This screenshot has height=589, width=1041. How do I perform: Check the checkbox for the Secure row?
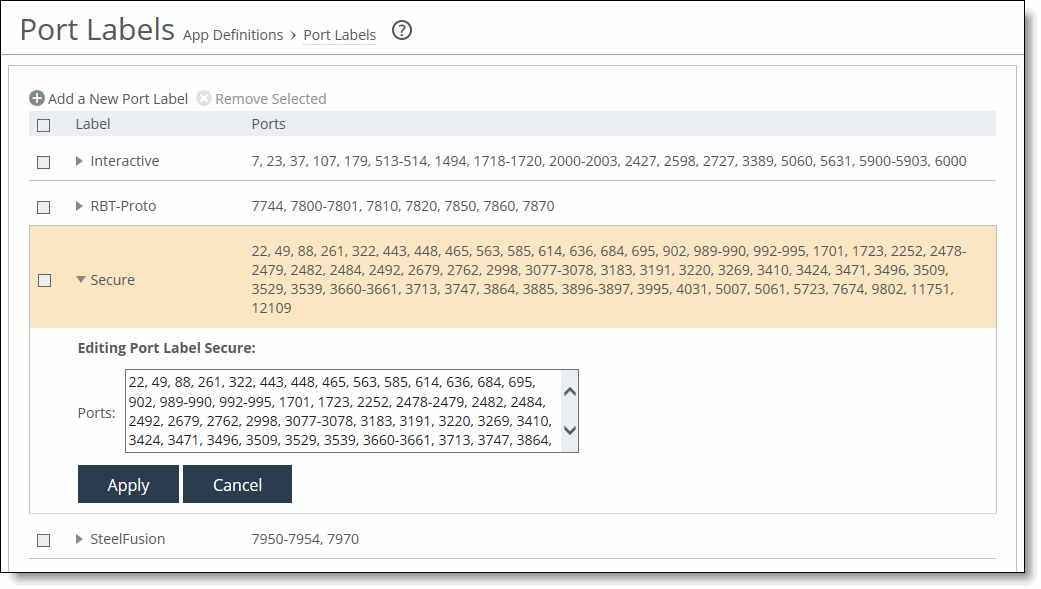click(43, 281)
